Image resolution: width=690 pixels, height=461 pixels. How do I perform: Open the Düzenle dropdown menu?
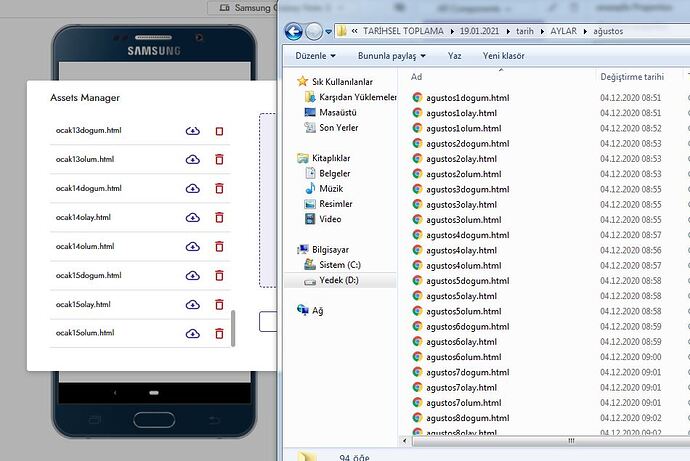(315, 56)
